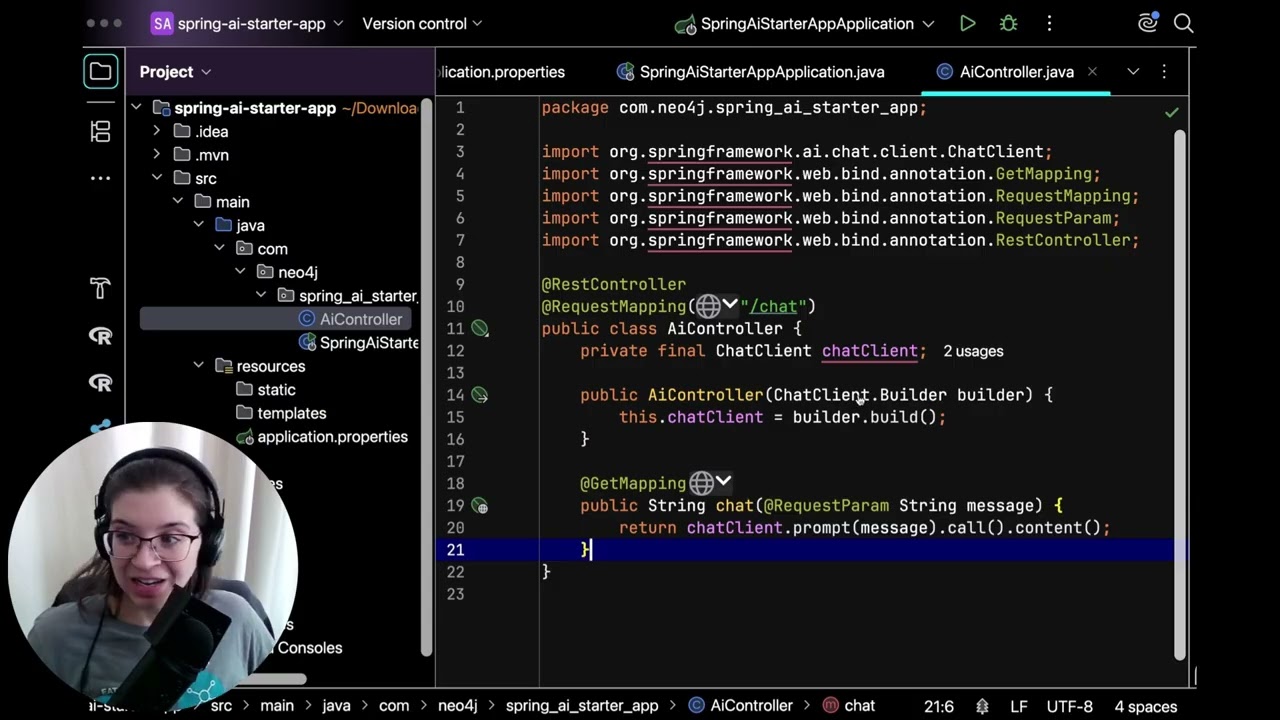Screen dimensions: 1280x720
Task: Open the project name dropdown spring-ai-starter-app
Action: [x=247, y=23]
